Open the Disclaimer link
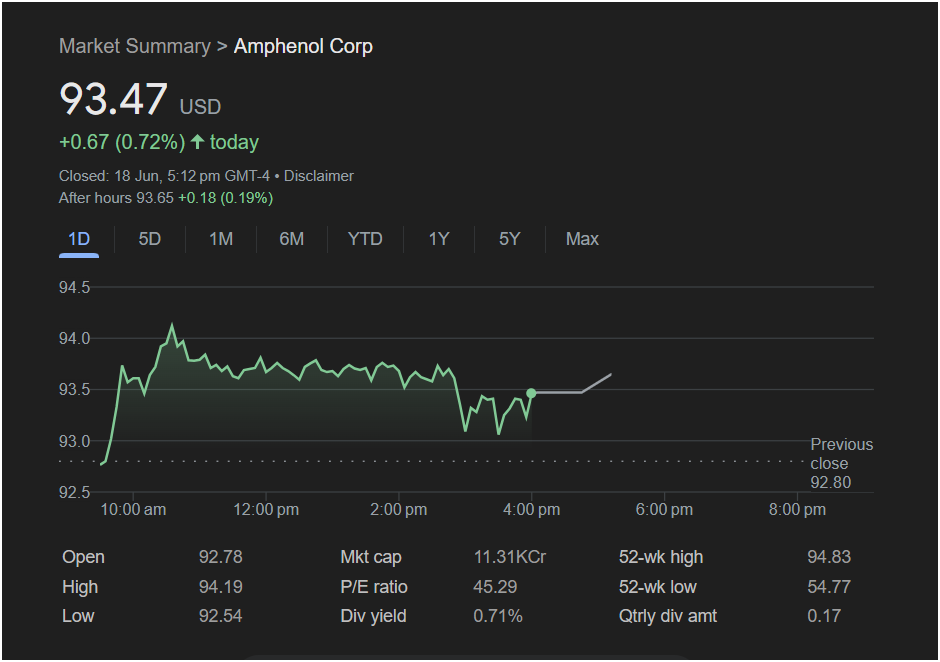This screenshot has height=662, width=940. coord(318,176)
